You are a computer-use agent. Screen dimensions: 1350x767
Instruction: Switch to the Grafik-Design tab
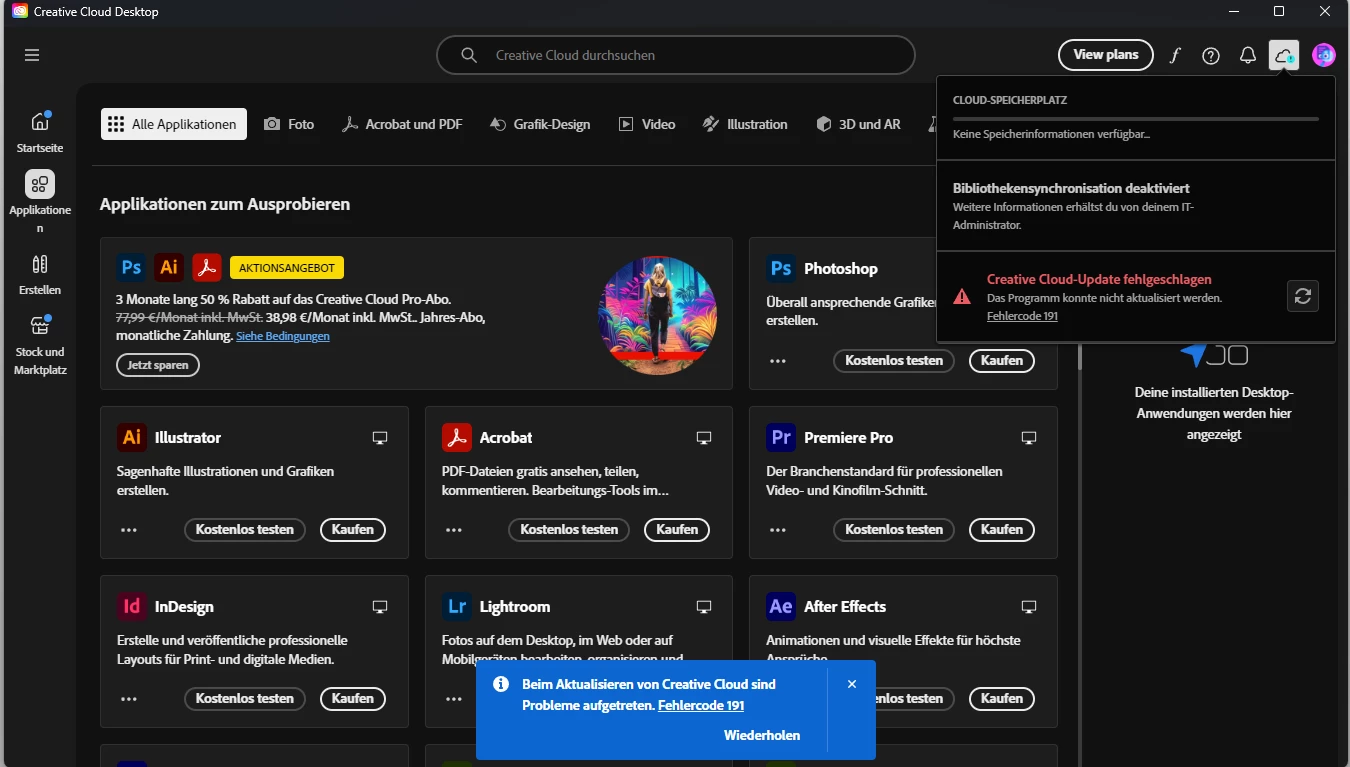coord(540,124)
